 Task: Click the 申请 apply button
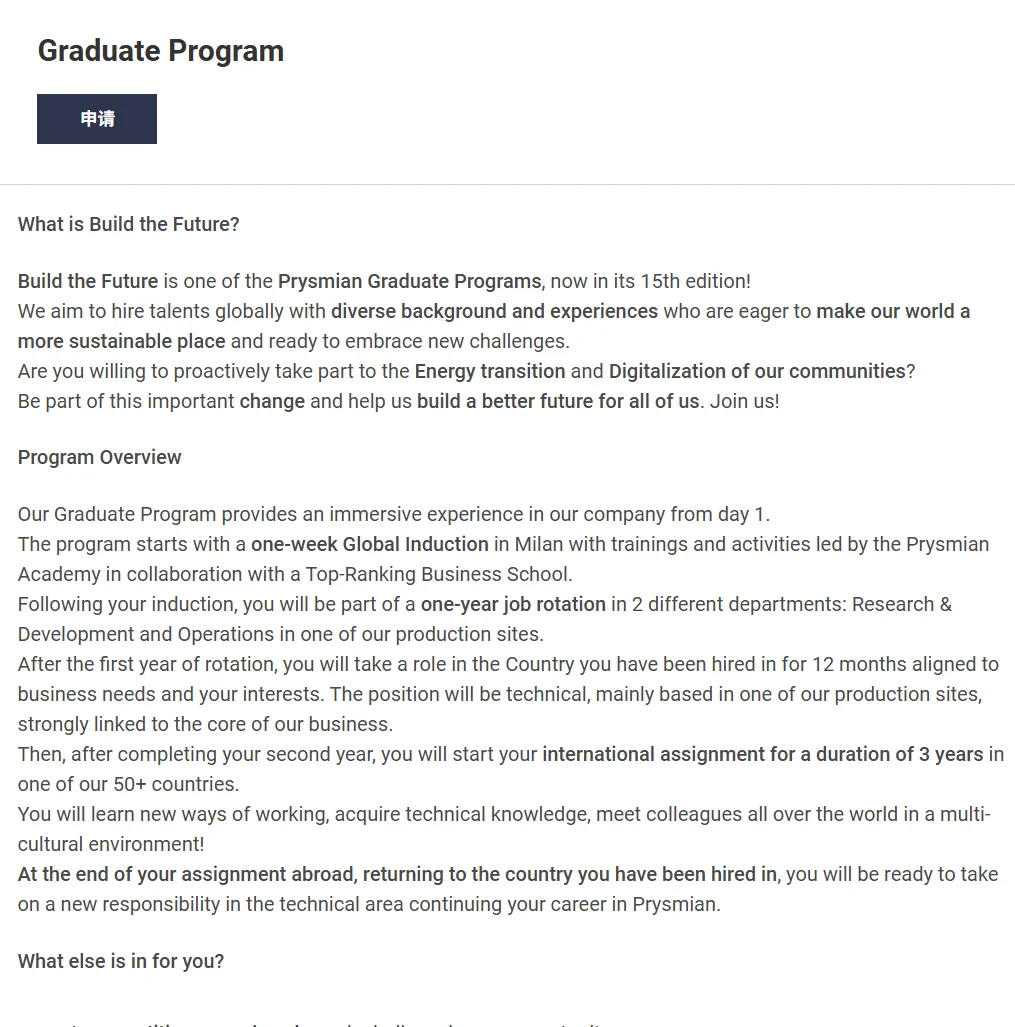tap(97, 119)
